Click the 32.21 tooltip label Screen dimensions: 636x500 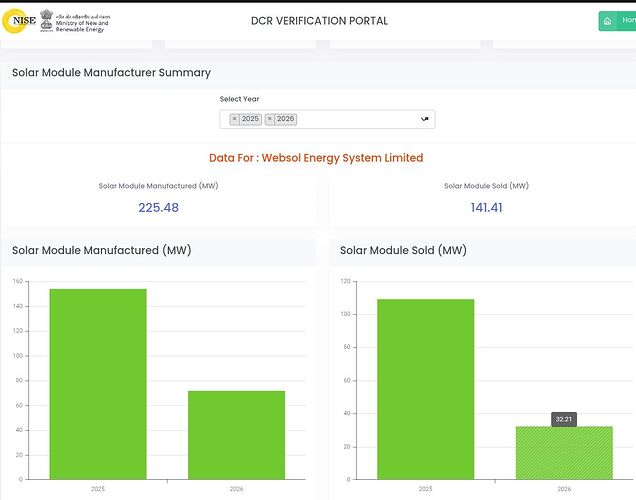pos(564,419)
